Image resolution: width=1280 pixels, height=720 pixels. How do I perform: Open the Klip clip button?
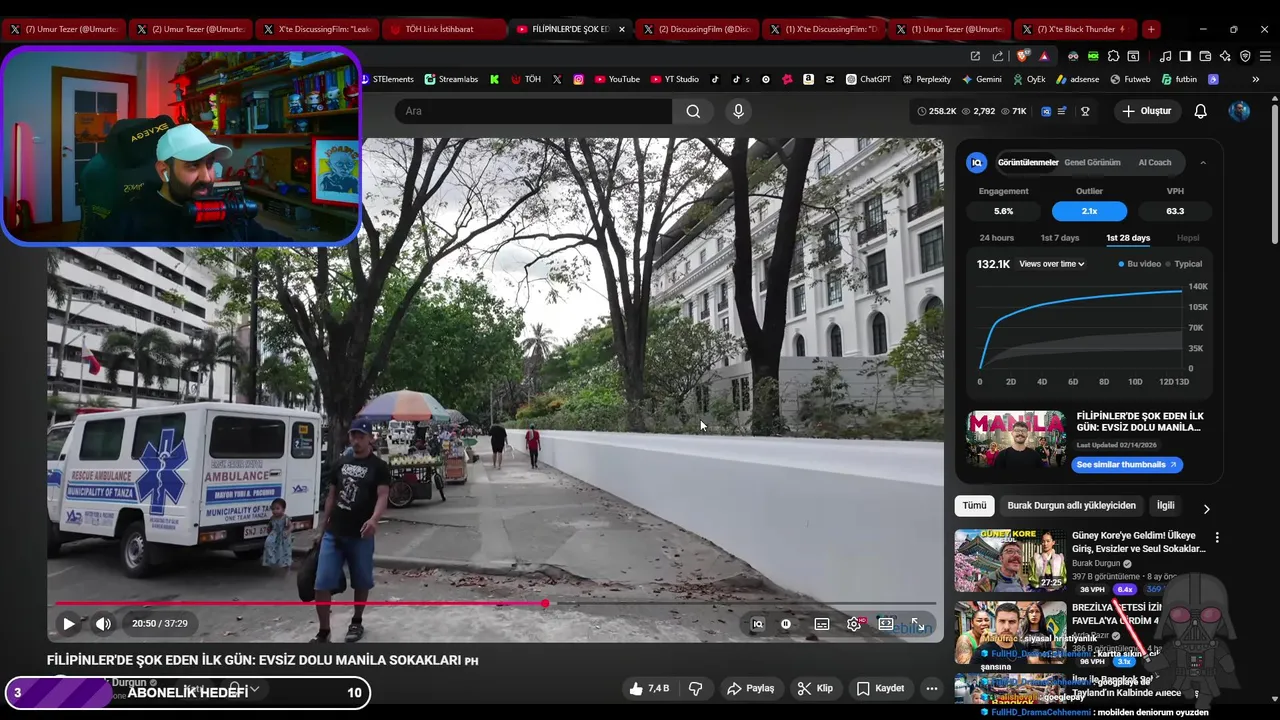(815, 688)
